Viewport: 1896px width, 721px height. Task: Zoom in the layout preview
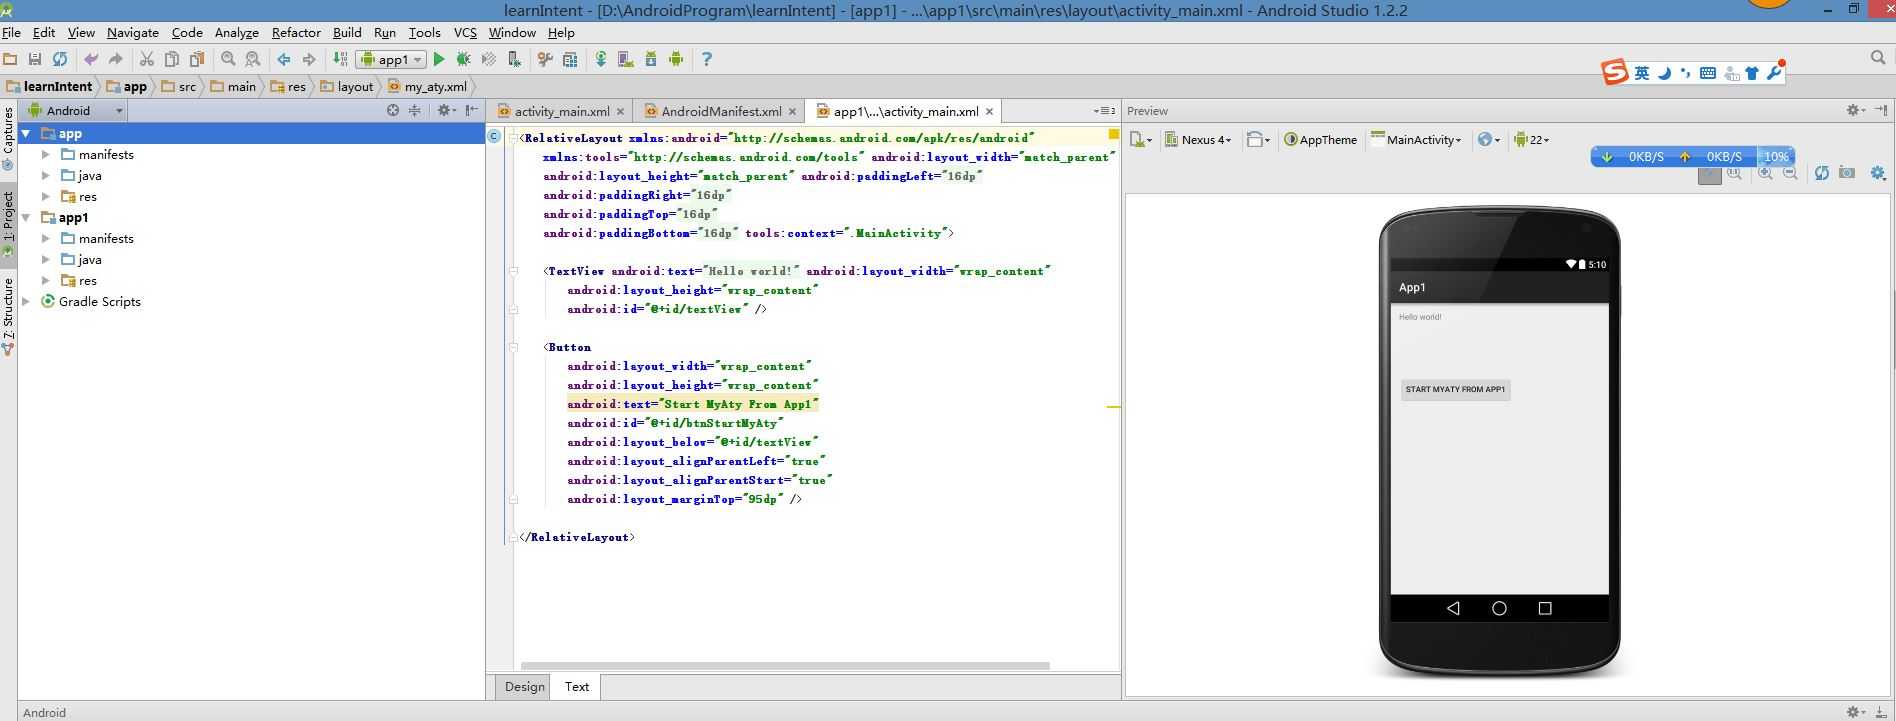1766,173
